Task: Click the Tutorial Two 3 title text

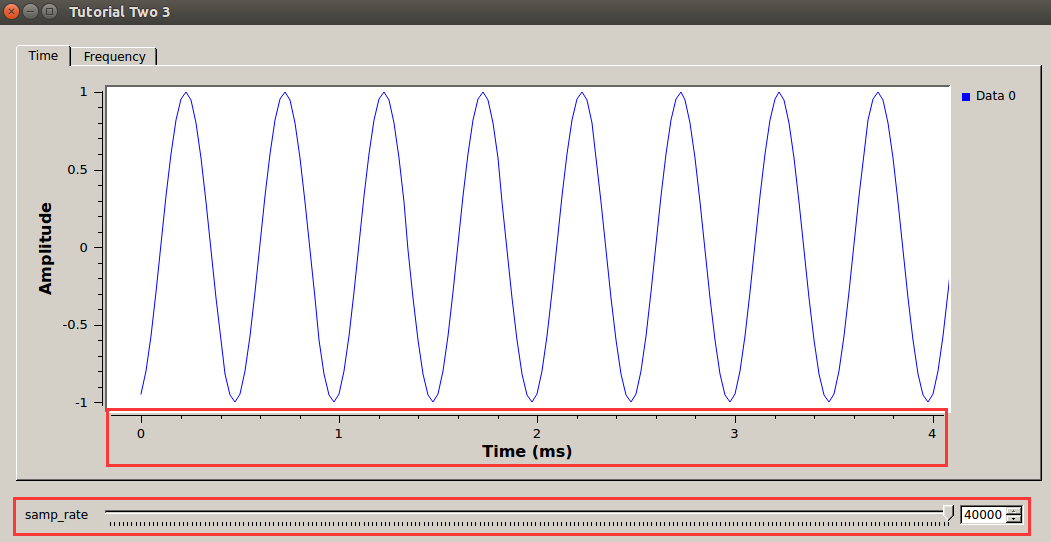Action: tap(119, 12)
